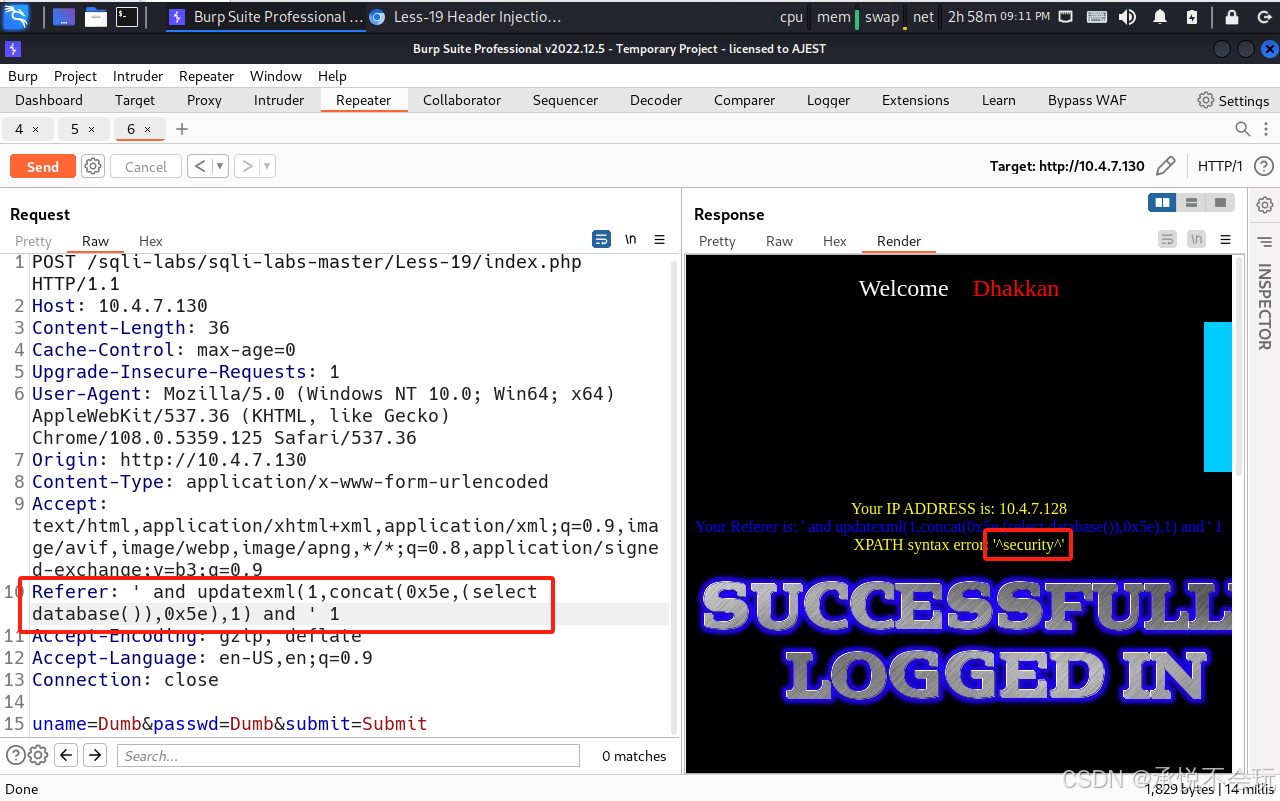Switch to the Less-19 Header Injection browser window

click(x=467, y=17)
